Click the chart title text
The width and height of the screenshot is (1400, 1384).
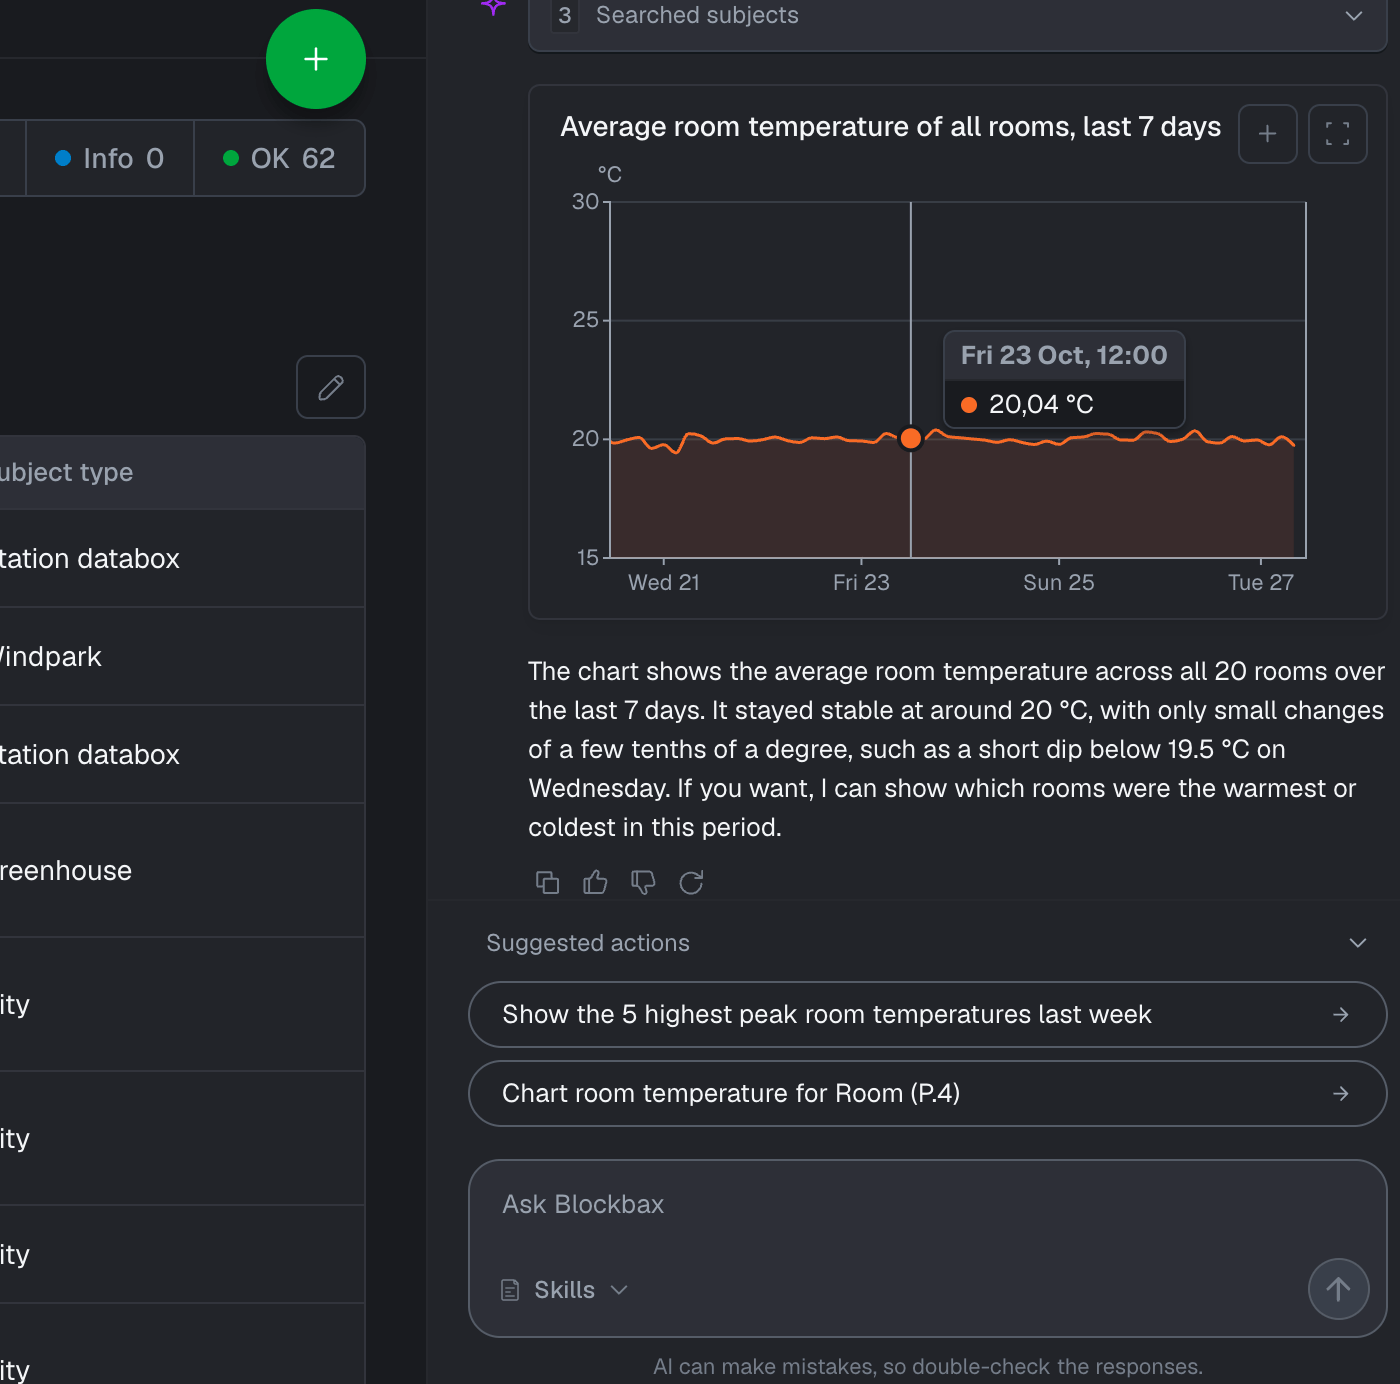click(890, 127)
